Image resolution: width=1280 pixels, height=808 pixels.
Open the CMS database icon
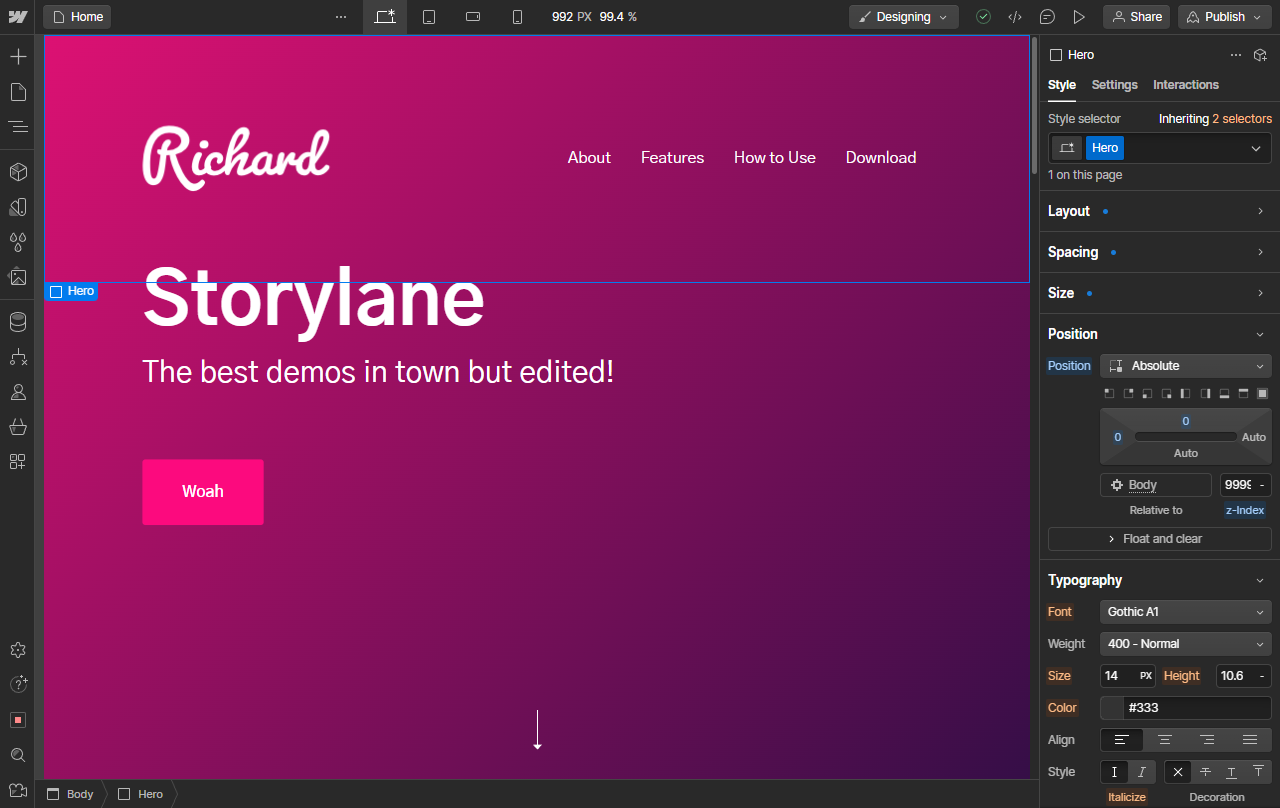18,322
